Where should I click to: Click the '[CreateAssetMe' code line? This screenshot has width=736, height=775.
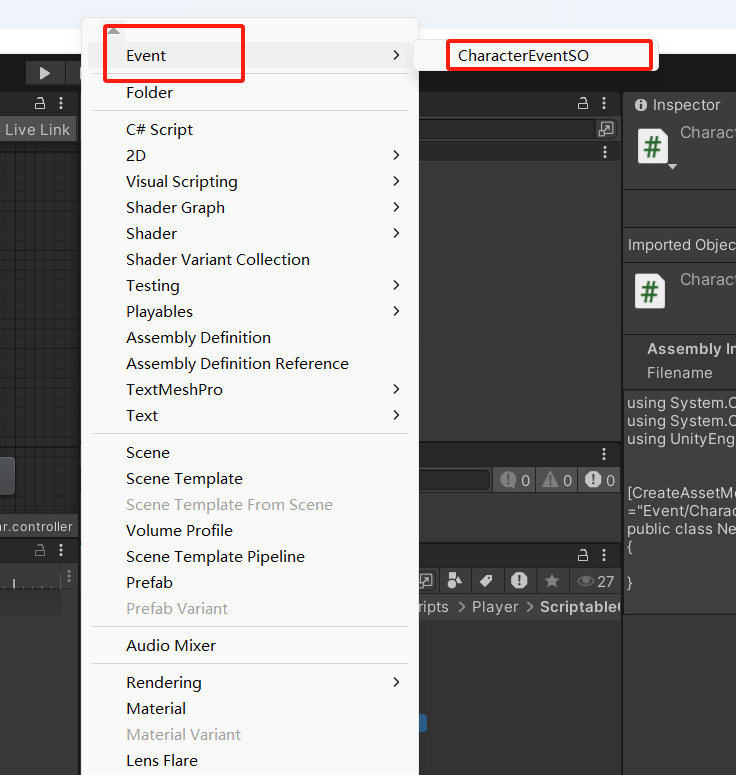point(681,493)
